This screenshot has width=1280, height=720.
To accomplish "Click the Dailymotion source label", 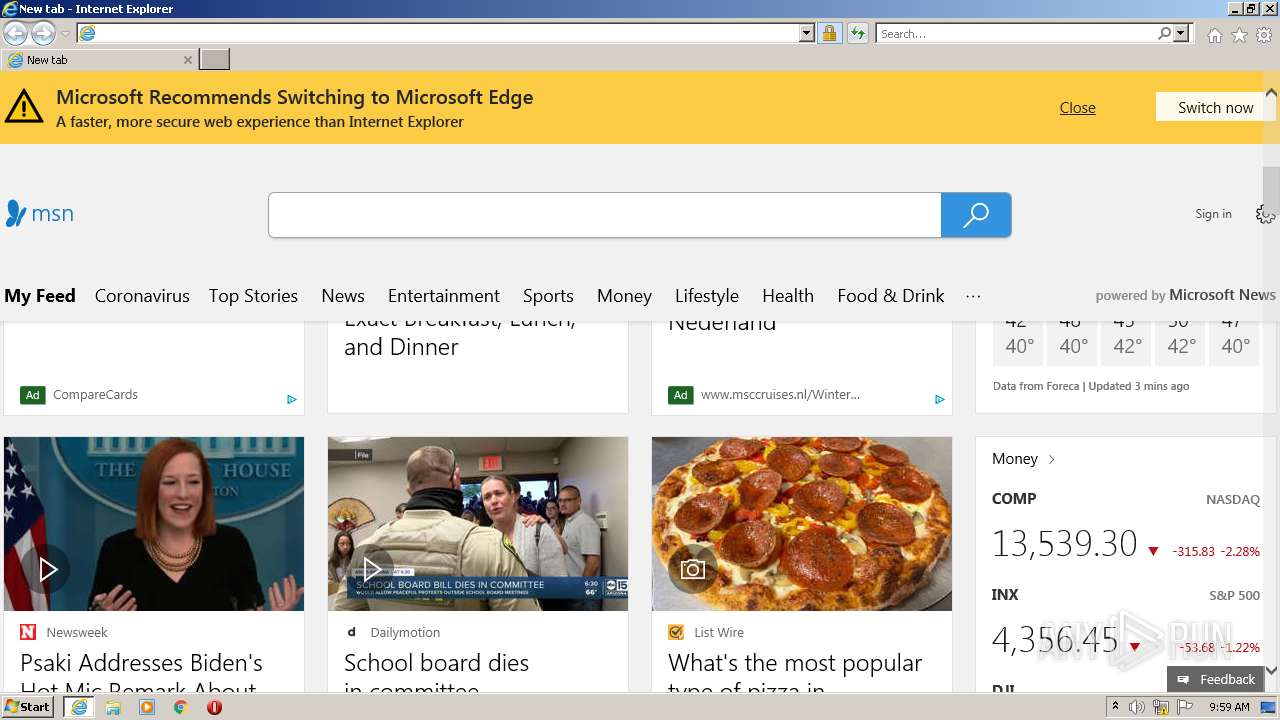I will coord(405,632).
